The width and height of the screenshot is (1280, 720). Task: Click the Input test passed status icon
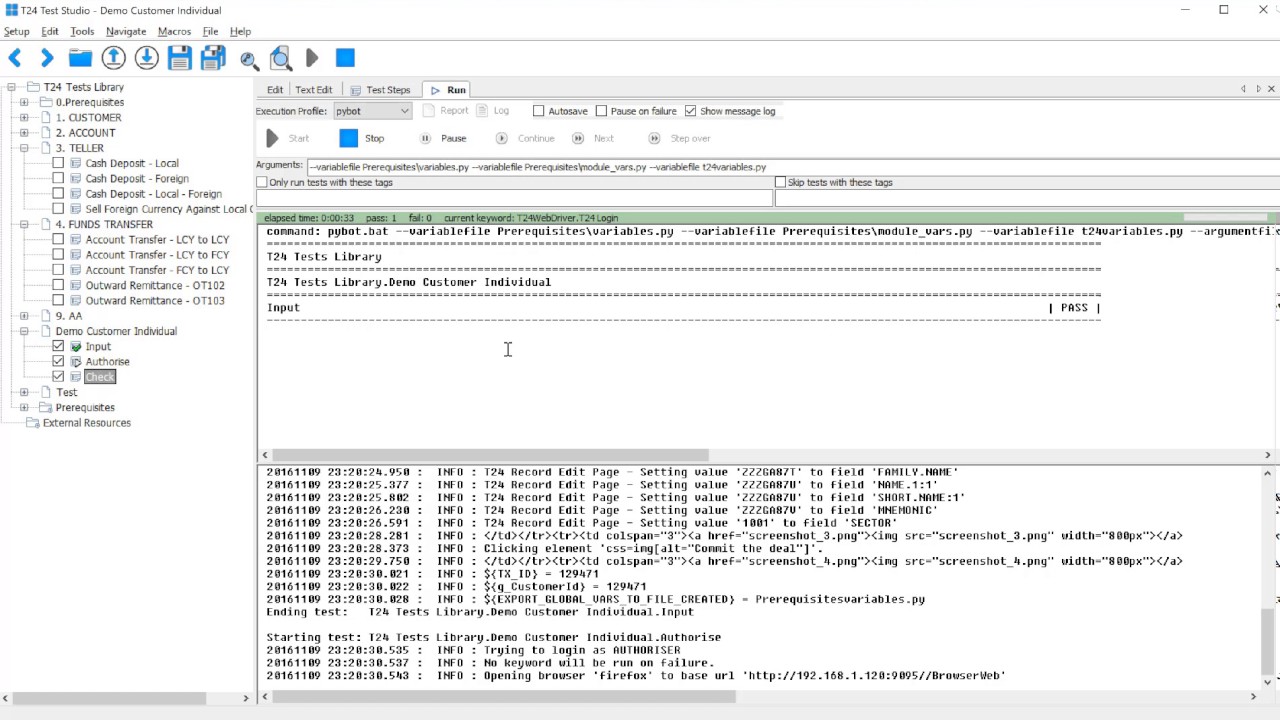click(x=76, y=347)
